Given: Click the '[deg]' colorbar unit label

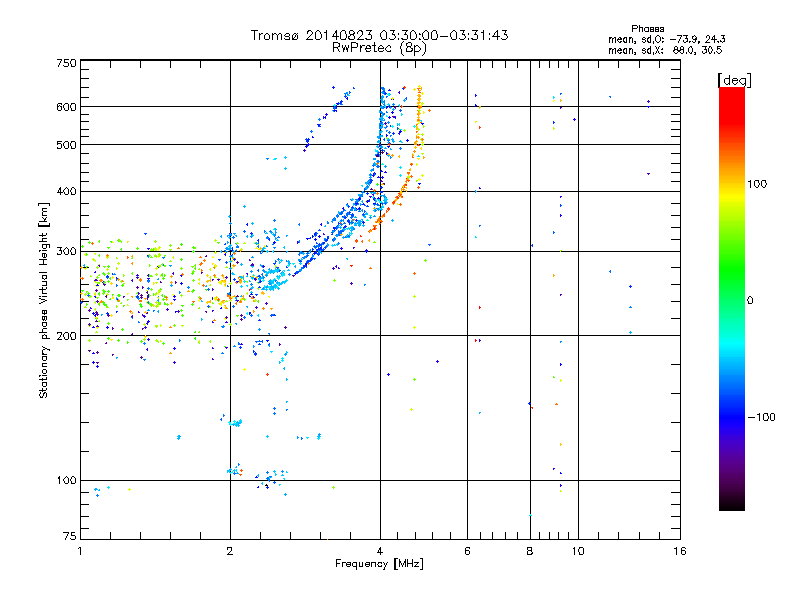Looking at the screenshot, I should click(734, 80).
